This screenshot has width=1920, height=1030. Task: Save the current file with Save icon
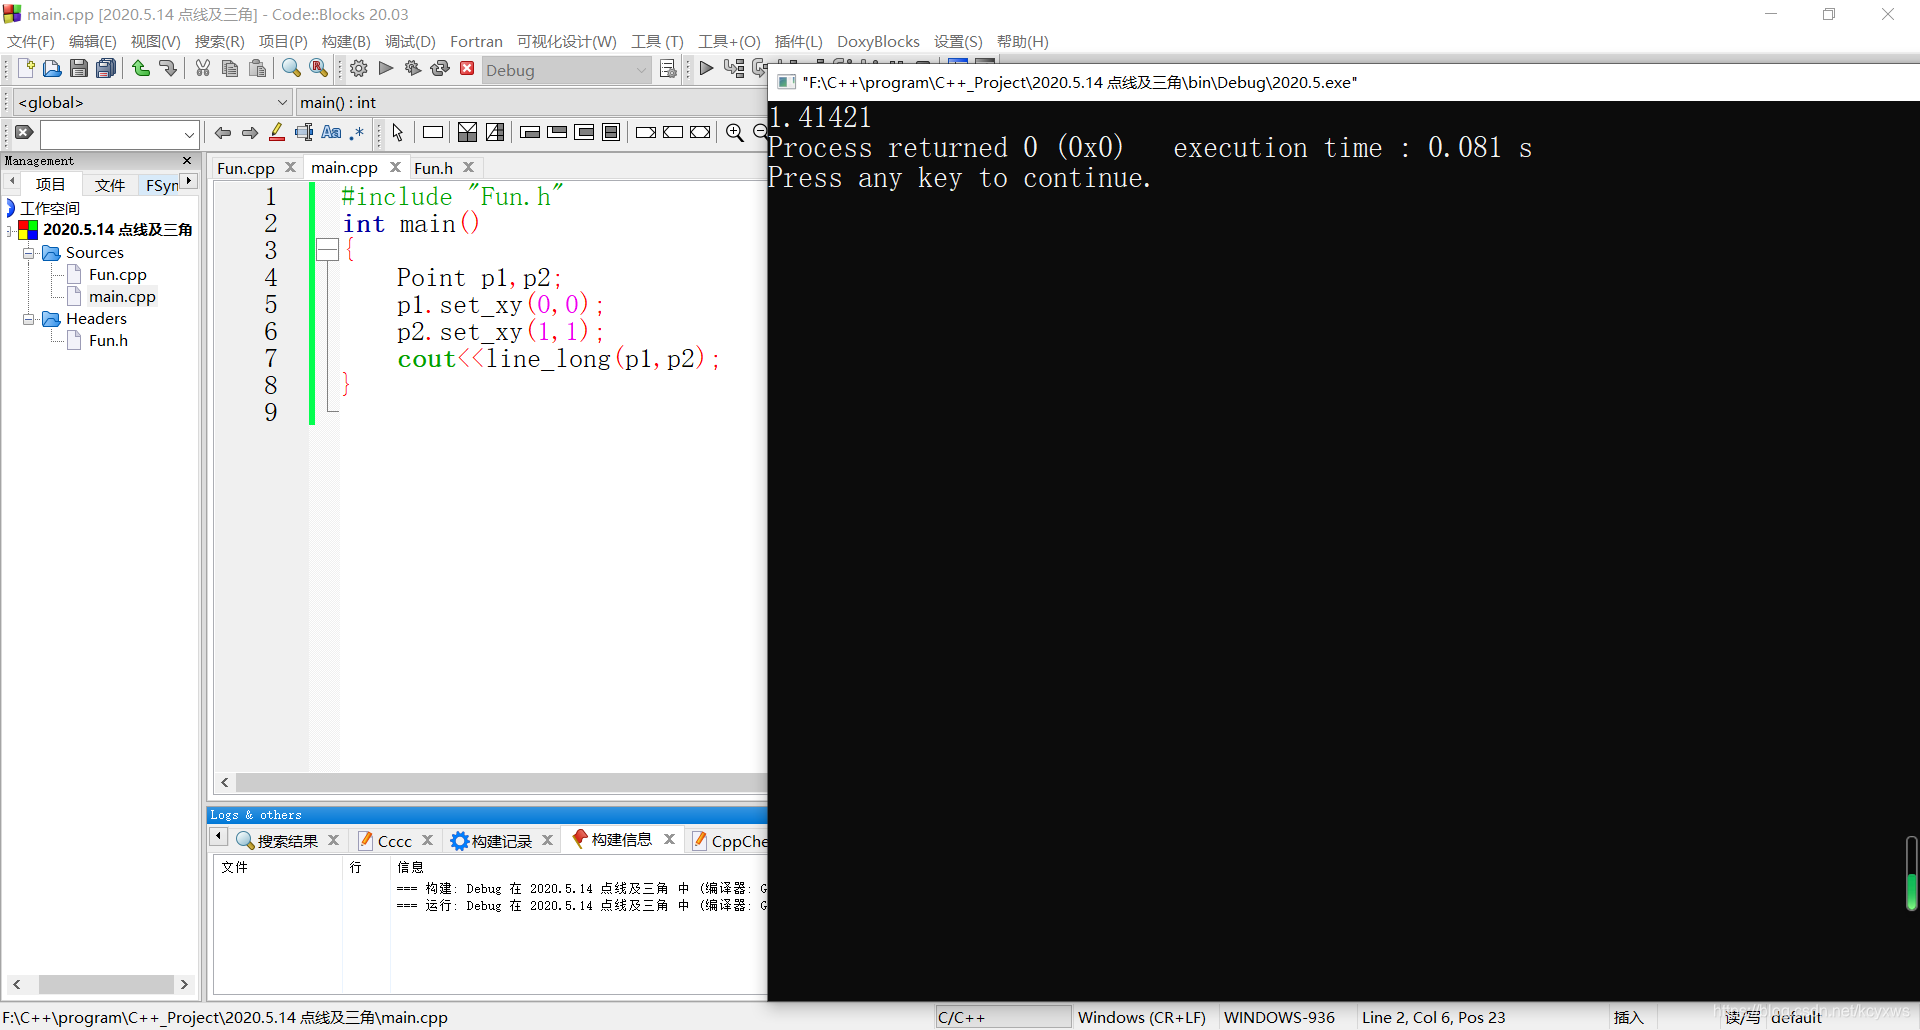click(79, 68)
